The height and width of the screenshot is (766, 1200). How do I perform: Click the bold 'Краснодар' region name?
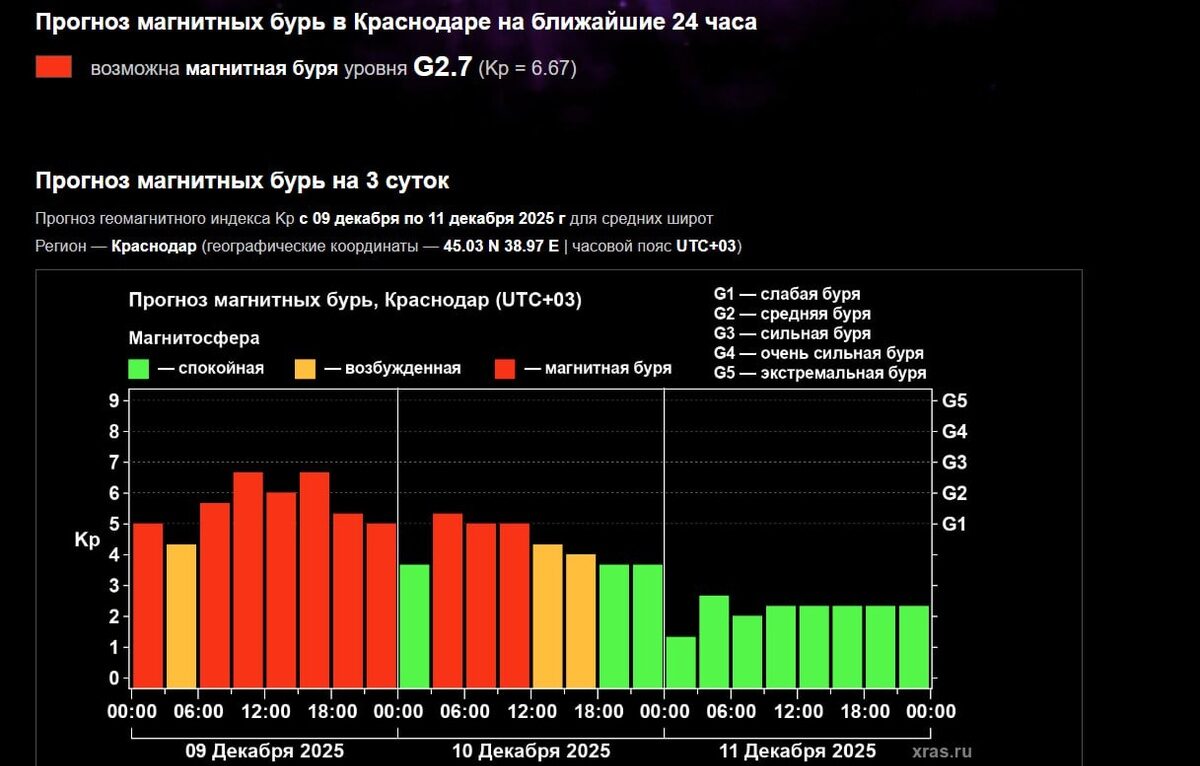(x=154, y=246)
